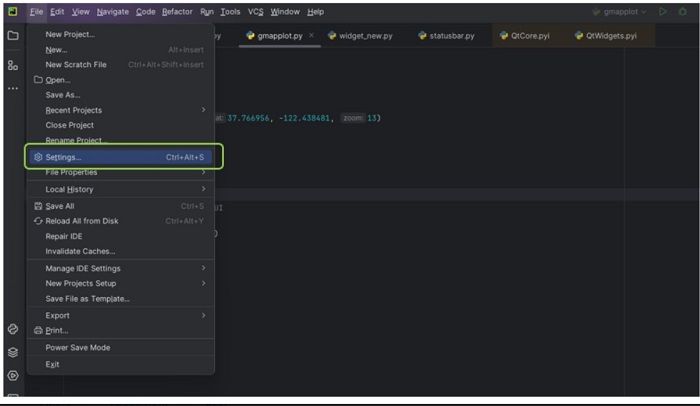Open the Structure tool window icon
This screenshot has width=700, height=406.
tap(13, 65)
